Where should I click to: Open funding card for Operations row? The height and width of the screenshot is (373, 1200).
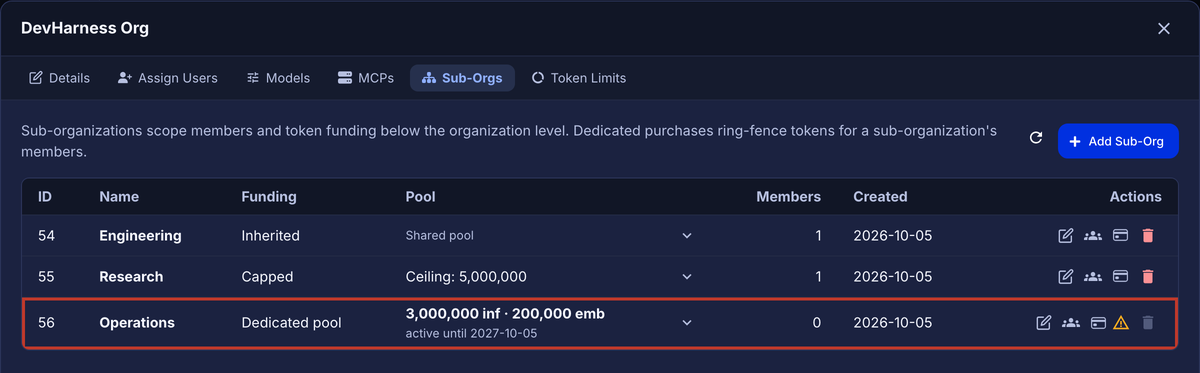pyautogui.click(x=1098, y=322)
